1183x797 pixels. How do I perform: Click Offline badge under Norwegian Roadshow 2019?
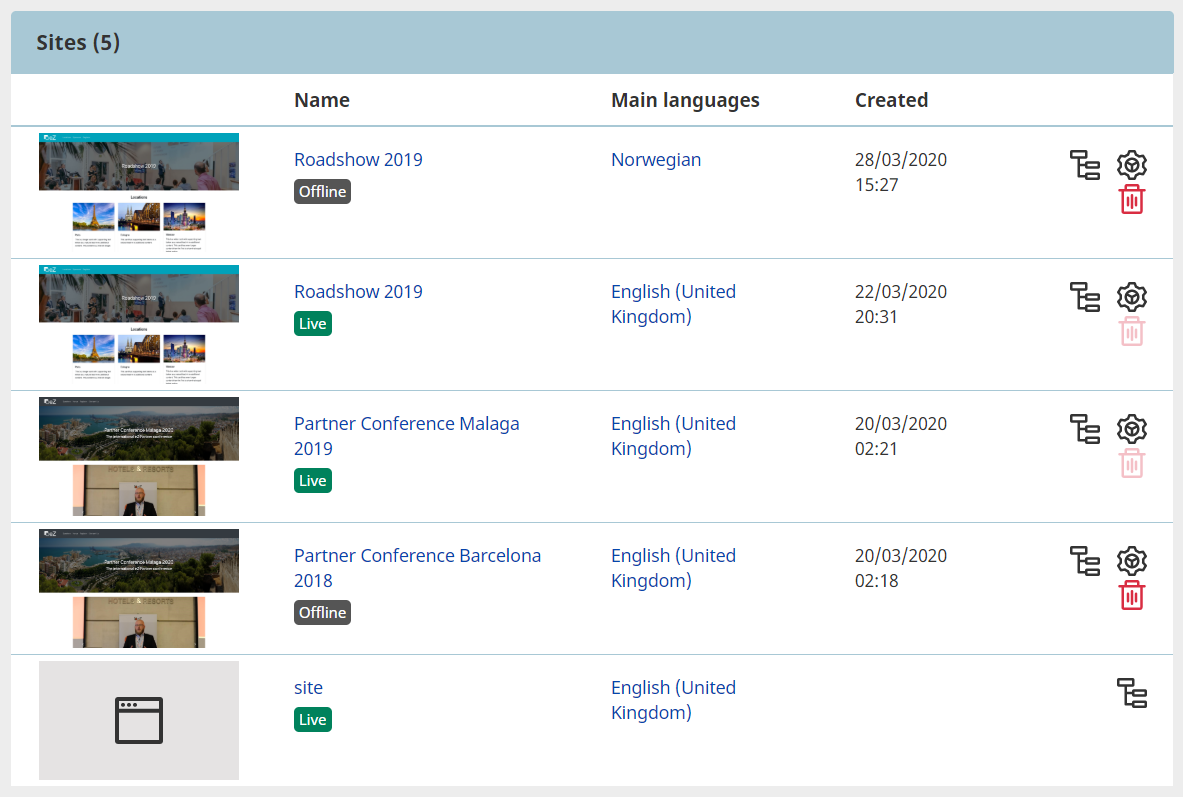(322, 192)
